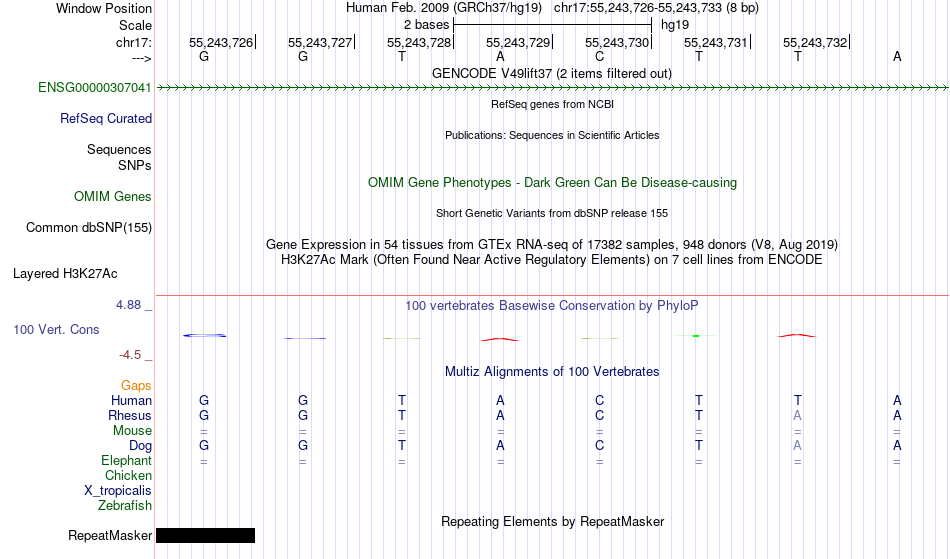Select the Rhesus alignment row label
Image resolution: width=950 pixels, height=559 pixels.
coord(130,415)
